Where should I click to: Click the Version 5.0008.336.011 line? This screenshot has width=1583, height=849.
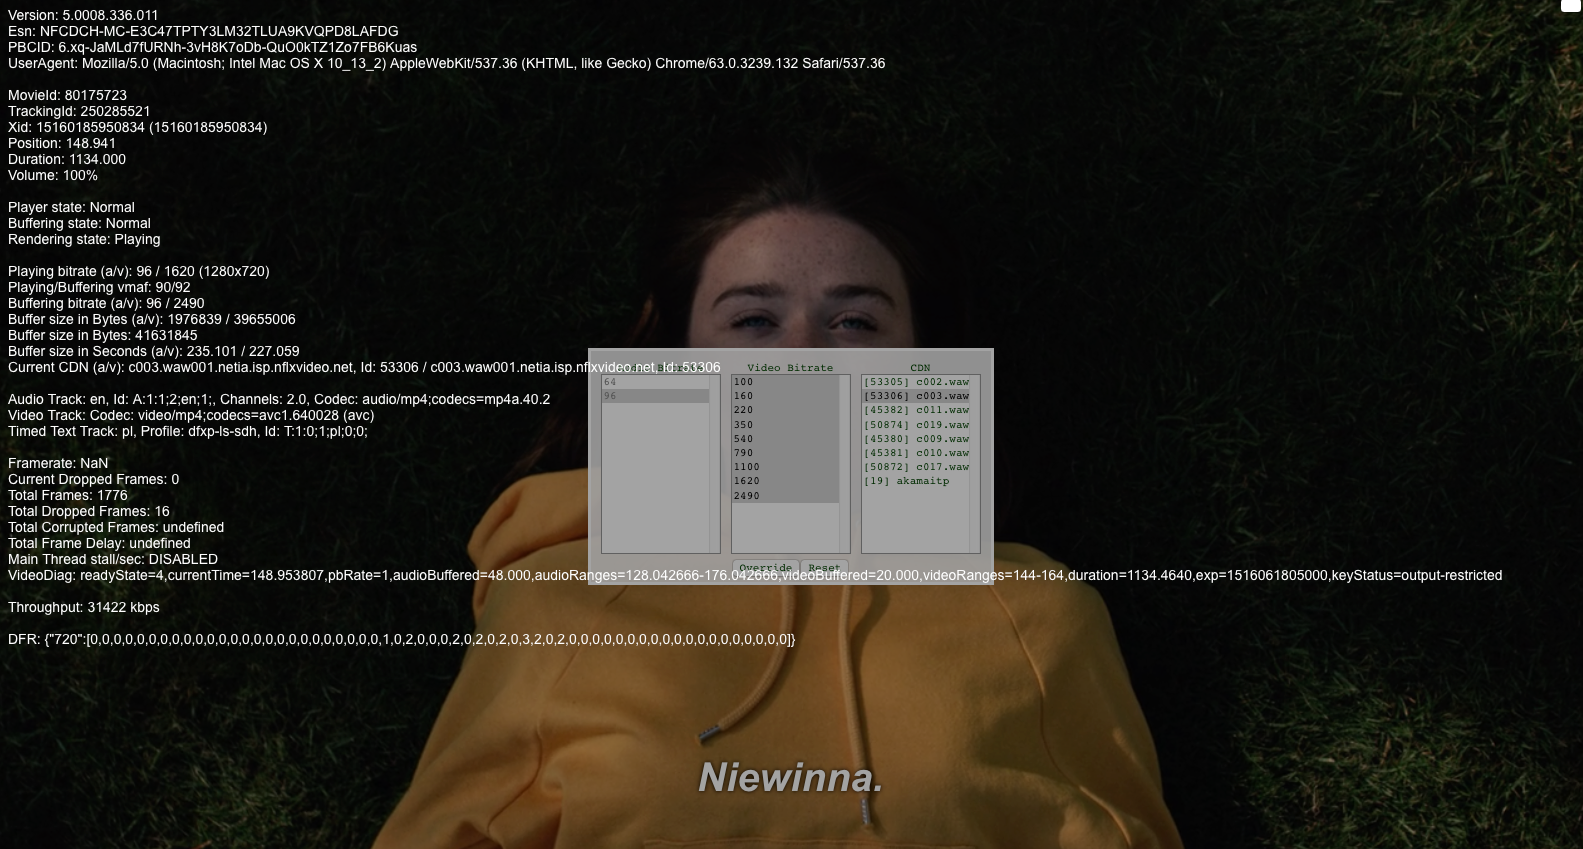click(x=83, y=15)
